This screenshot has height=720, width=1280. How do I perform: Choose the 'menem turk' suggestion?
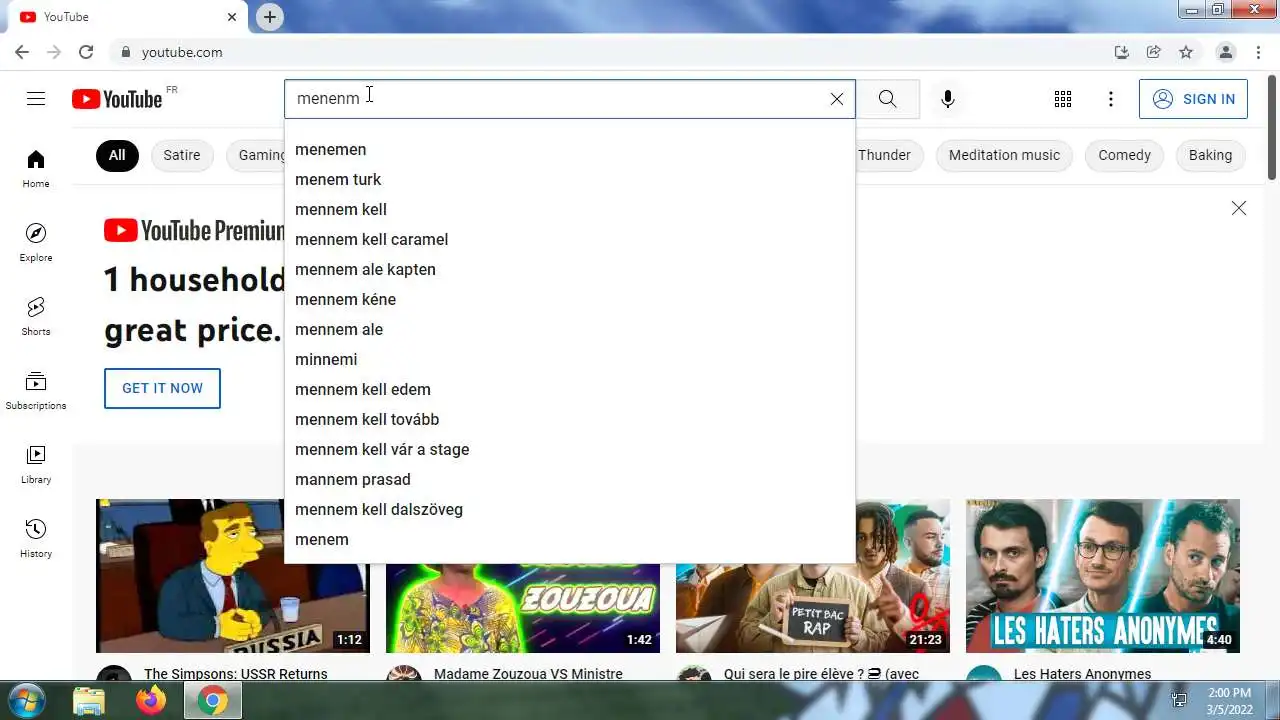coord(570,179)
